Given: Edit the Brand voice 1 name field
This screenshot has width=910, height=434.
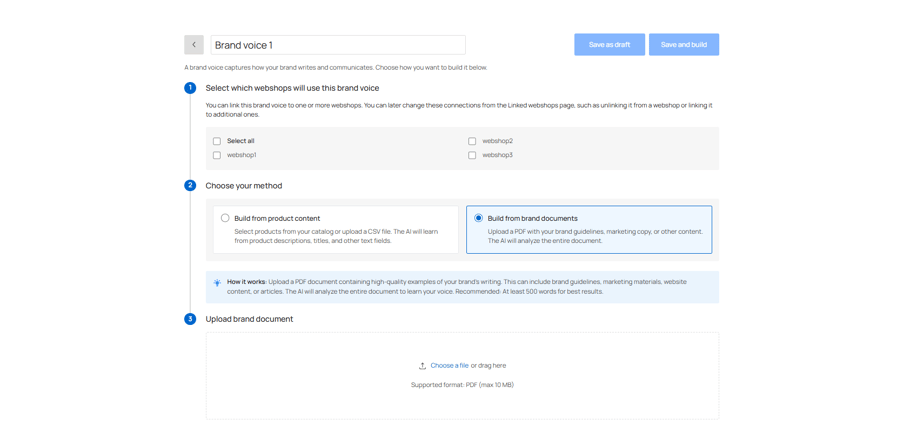Looking at the screenshot, I should [x=338, y=45].
